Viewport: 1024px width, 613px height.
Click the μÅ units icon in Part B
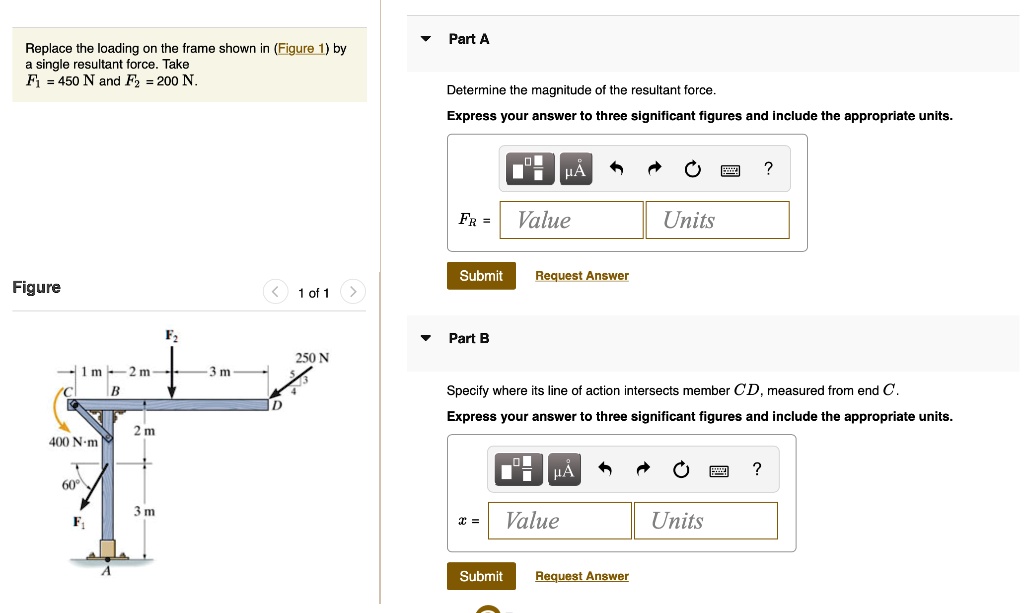click(563, 469)
